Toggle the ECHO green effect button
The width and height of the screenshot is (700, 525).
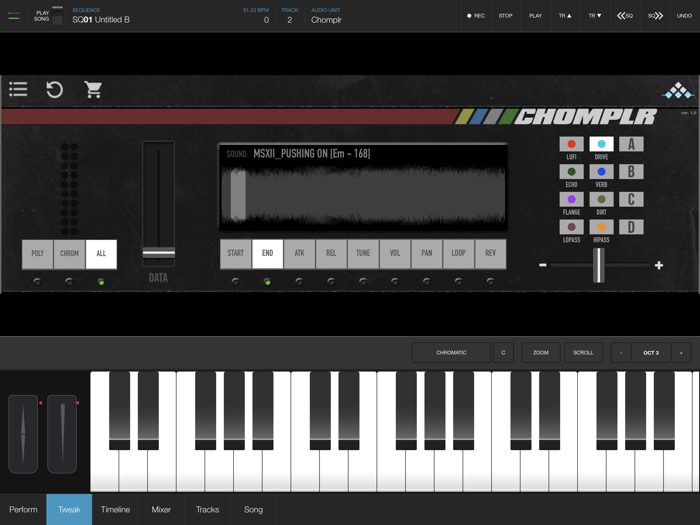tap(571, 172)
